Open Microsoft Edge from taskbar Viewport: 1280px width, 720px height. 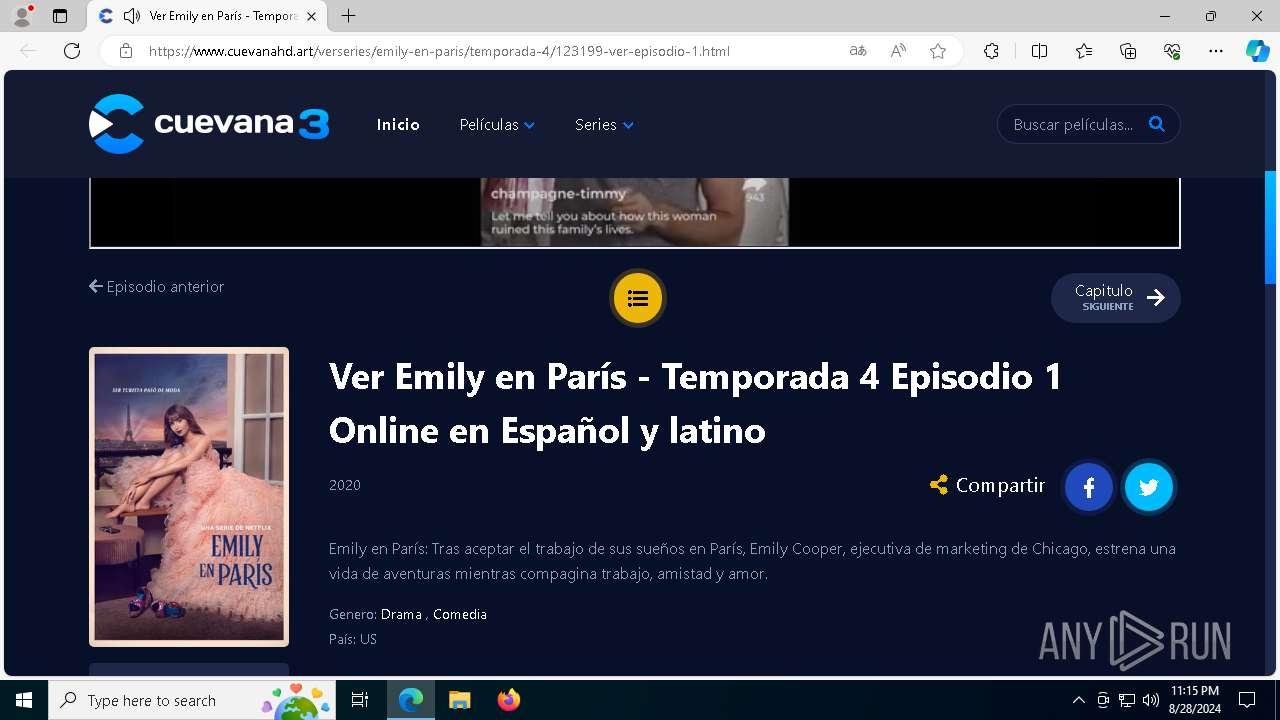point(411,700)
